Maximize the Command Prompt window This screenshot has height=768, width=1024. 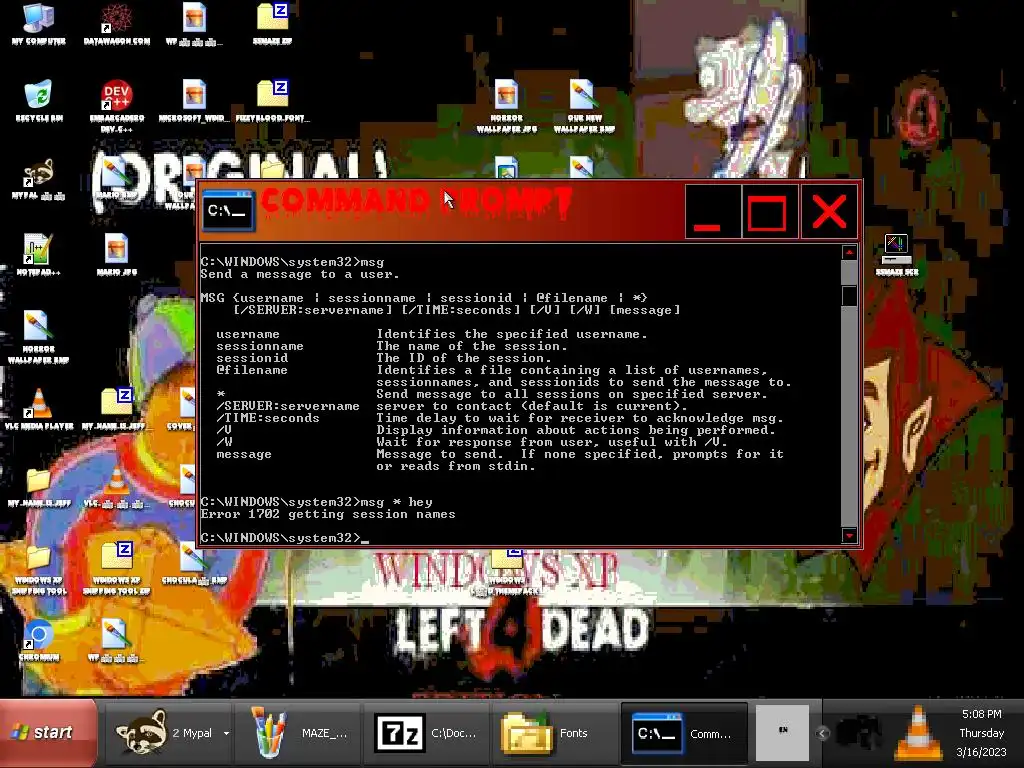pyautogui.click(x=770, y=212)
